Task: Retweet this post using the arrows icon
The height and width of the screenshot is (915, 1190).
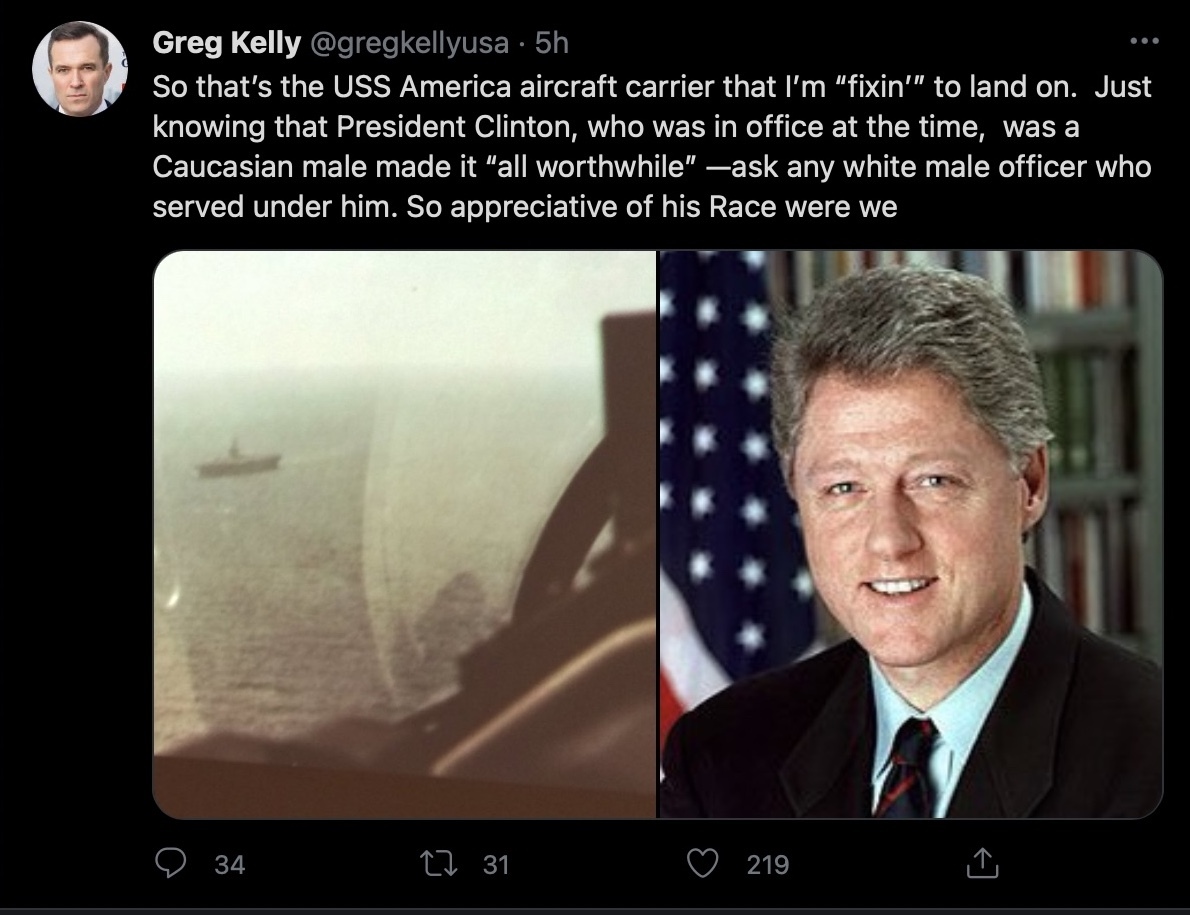Action: click(x=440, y=864)
